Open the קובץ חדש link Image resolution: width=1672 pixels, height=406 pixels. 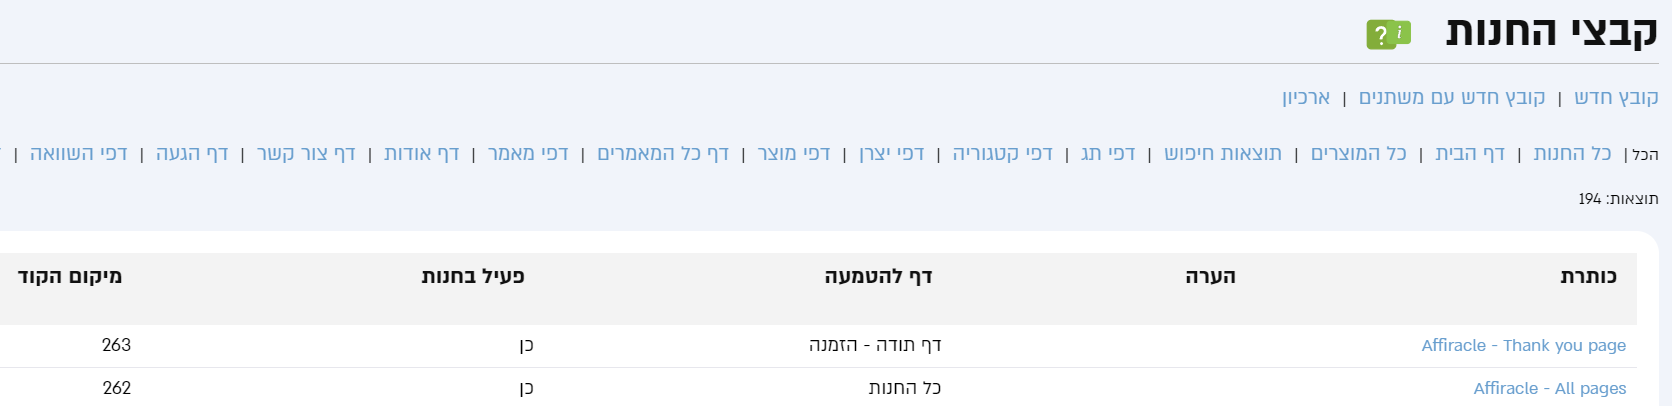1616,97
